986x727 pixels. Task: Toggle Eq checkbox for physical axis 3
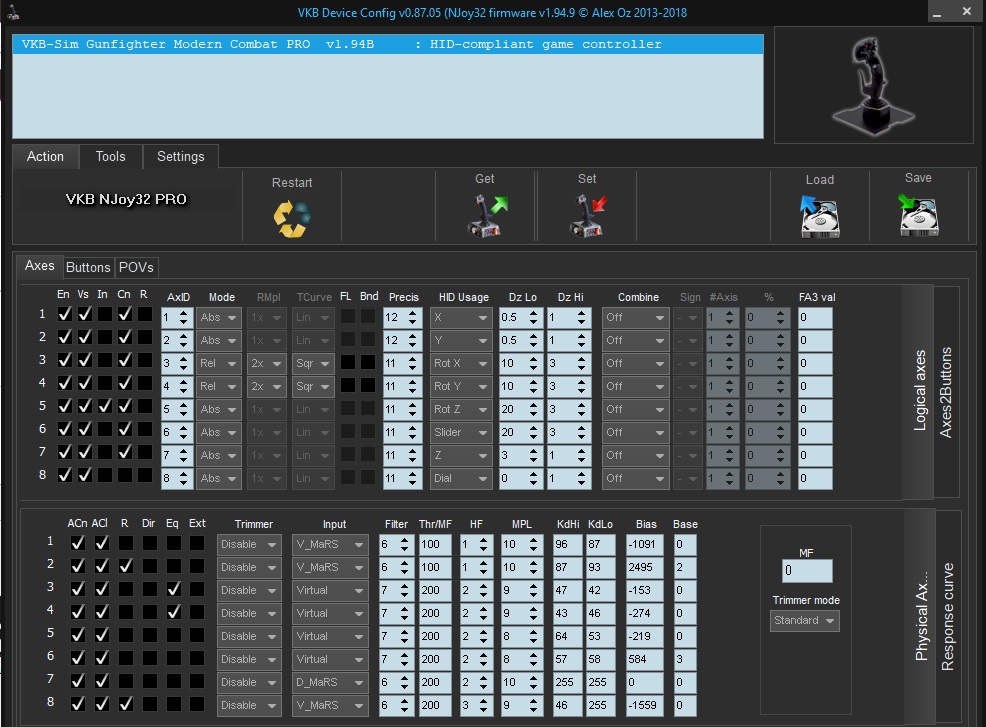(x=174, y=589)
